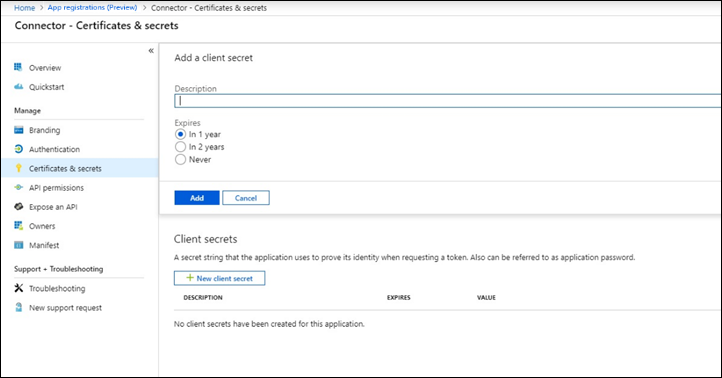Open the Overview menu item
This screenshot has height=378, width=722.
click(x=45, y=68)
